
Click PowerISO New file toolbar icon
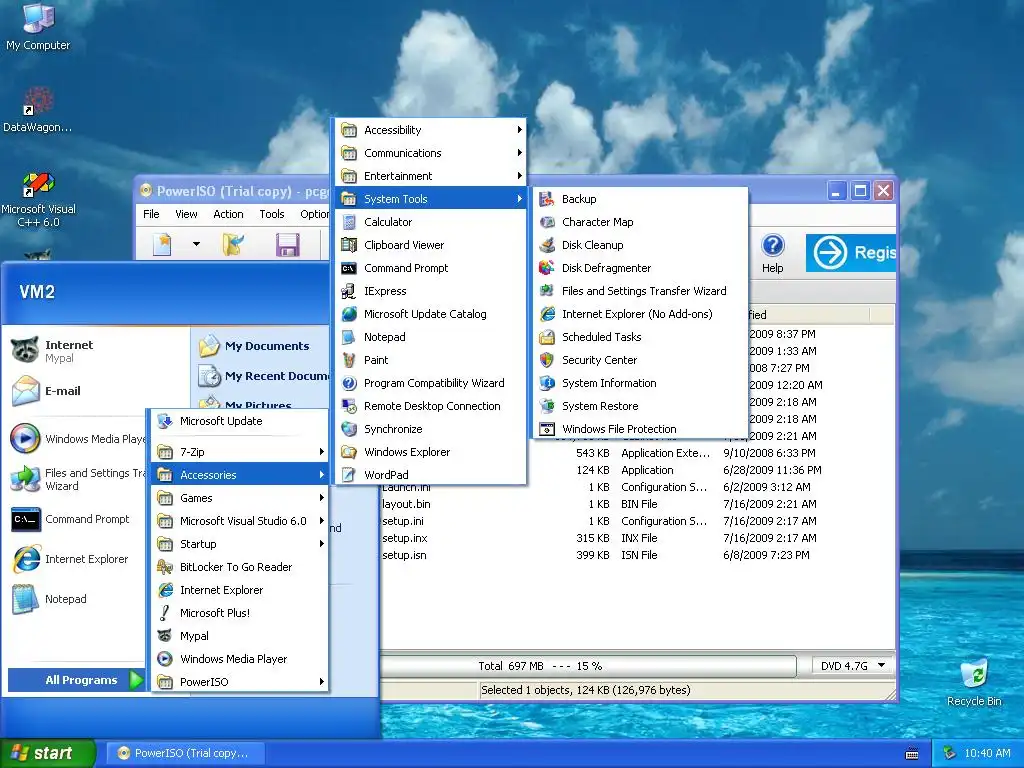(162, 244)
